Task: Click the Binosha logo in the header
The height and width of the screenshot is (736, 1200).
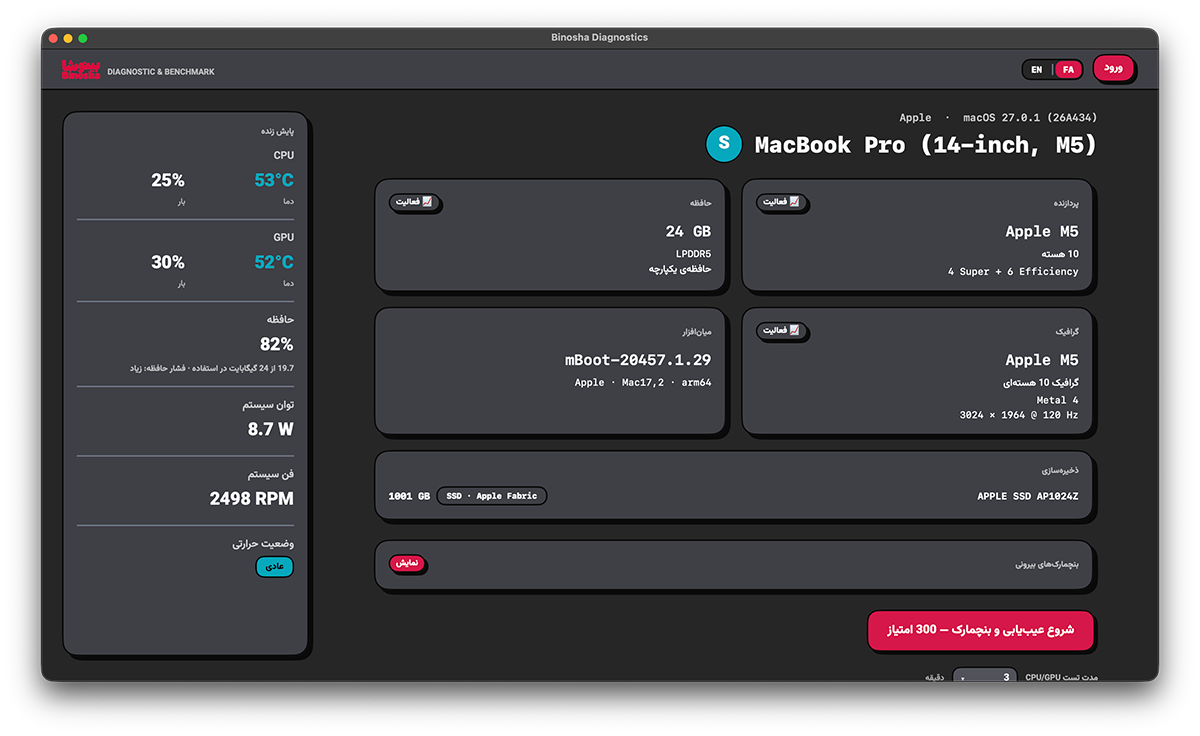Action: tap(81, 70)
